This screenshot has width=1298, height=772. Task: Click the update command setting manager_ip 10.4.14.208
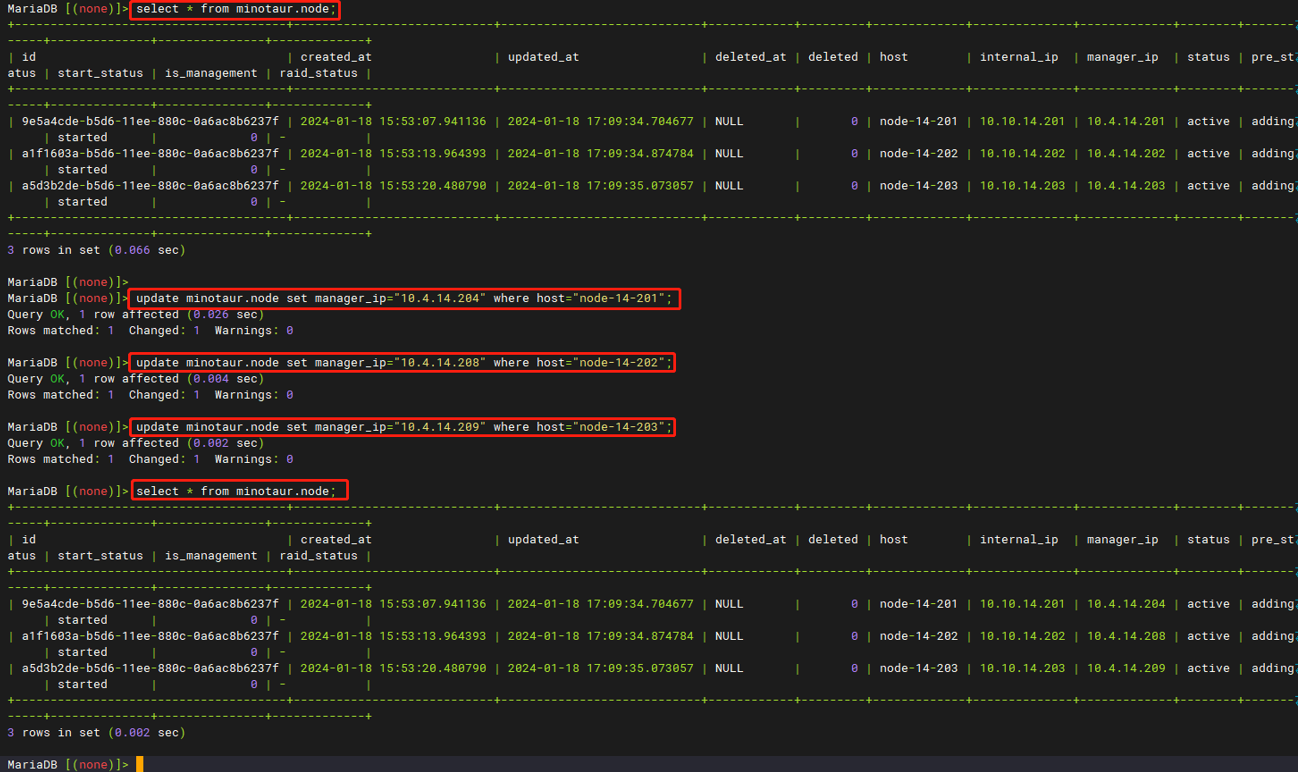click(x=402, y=362)
